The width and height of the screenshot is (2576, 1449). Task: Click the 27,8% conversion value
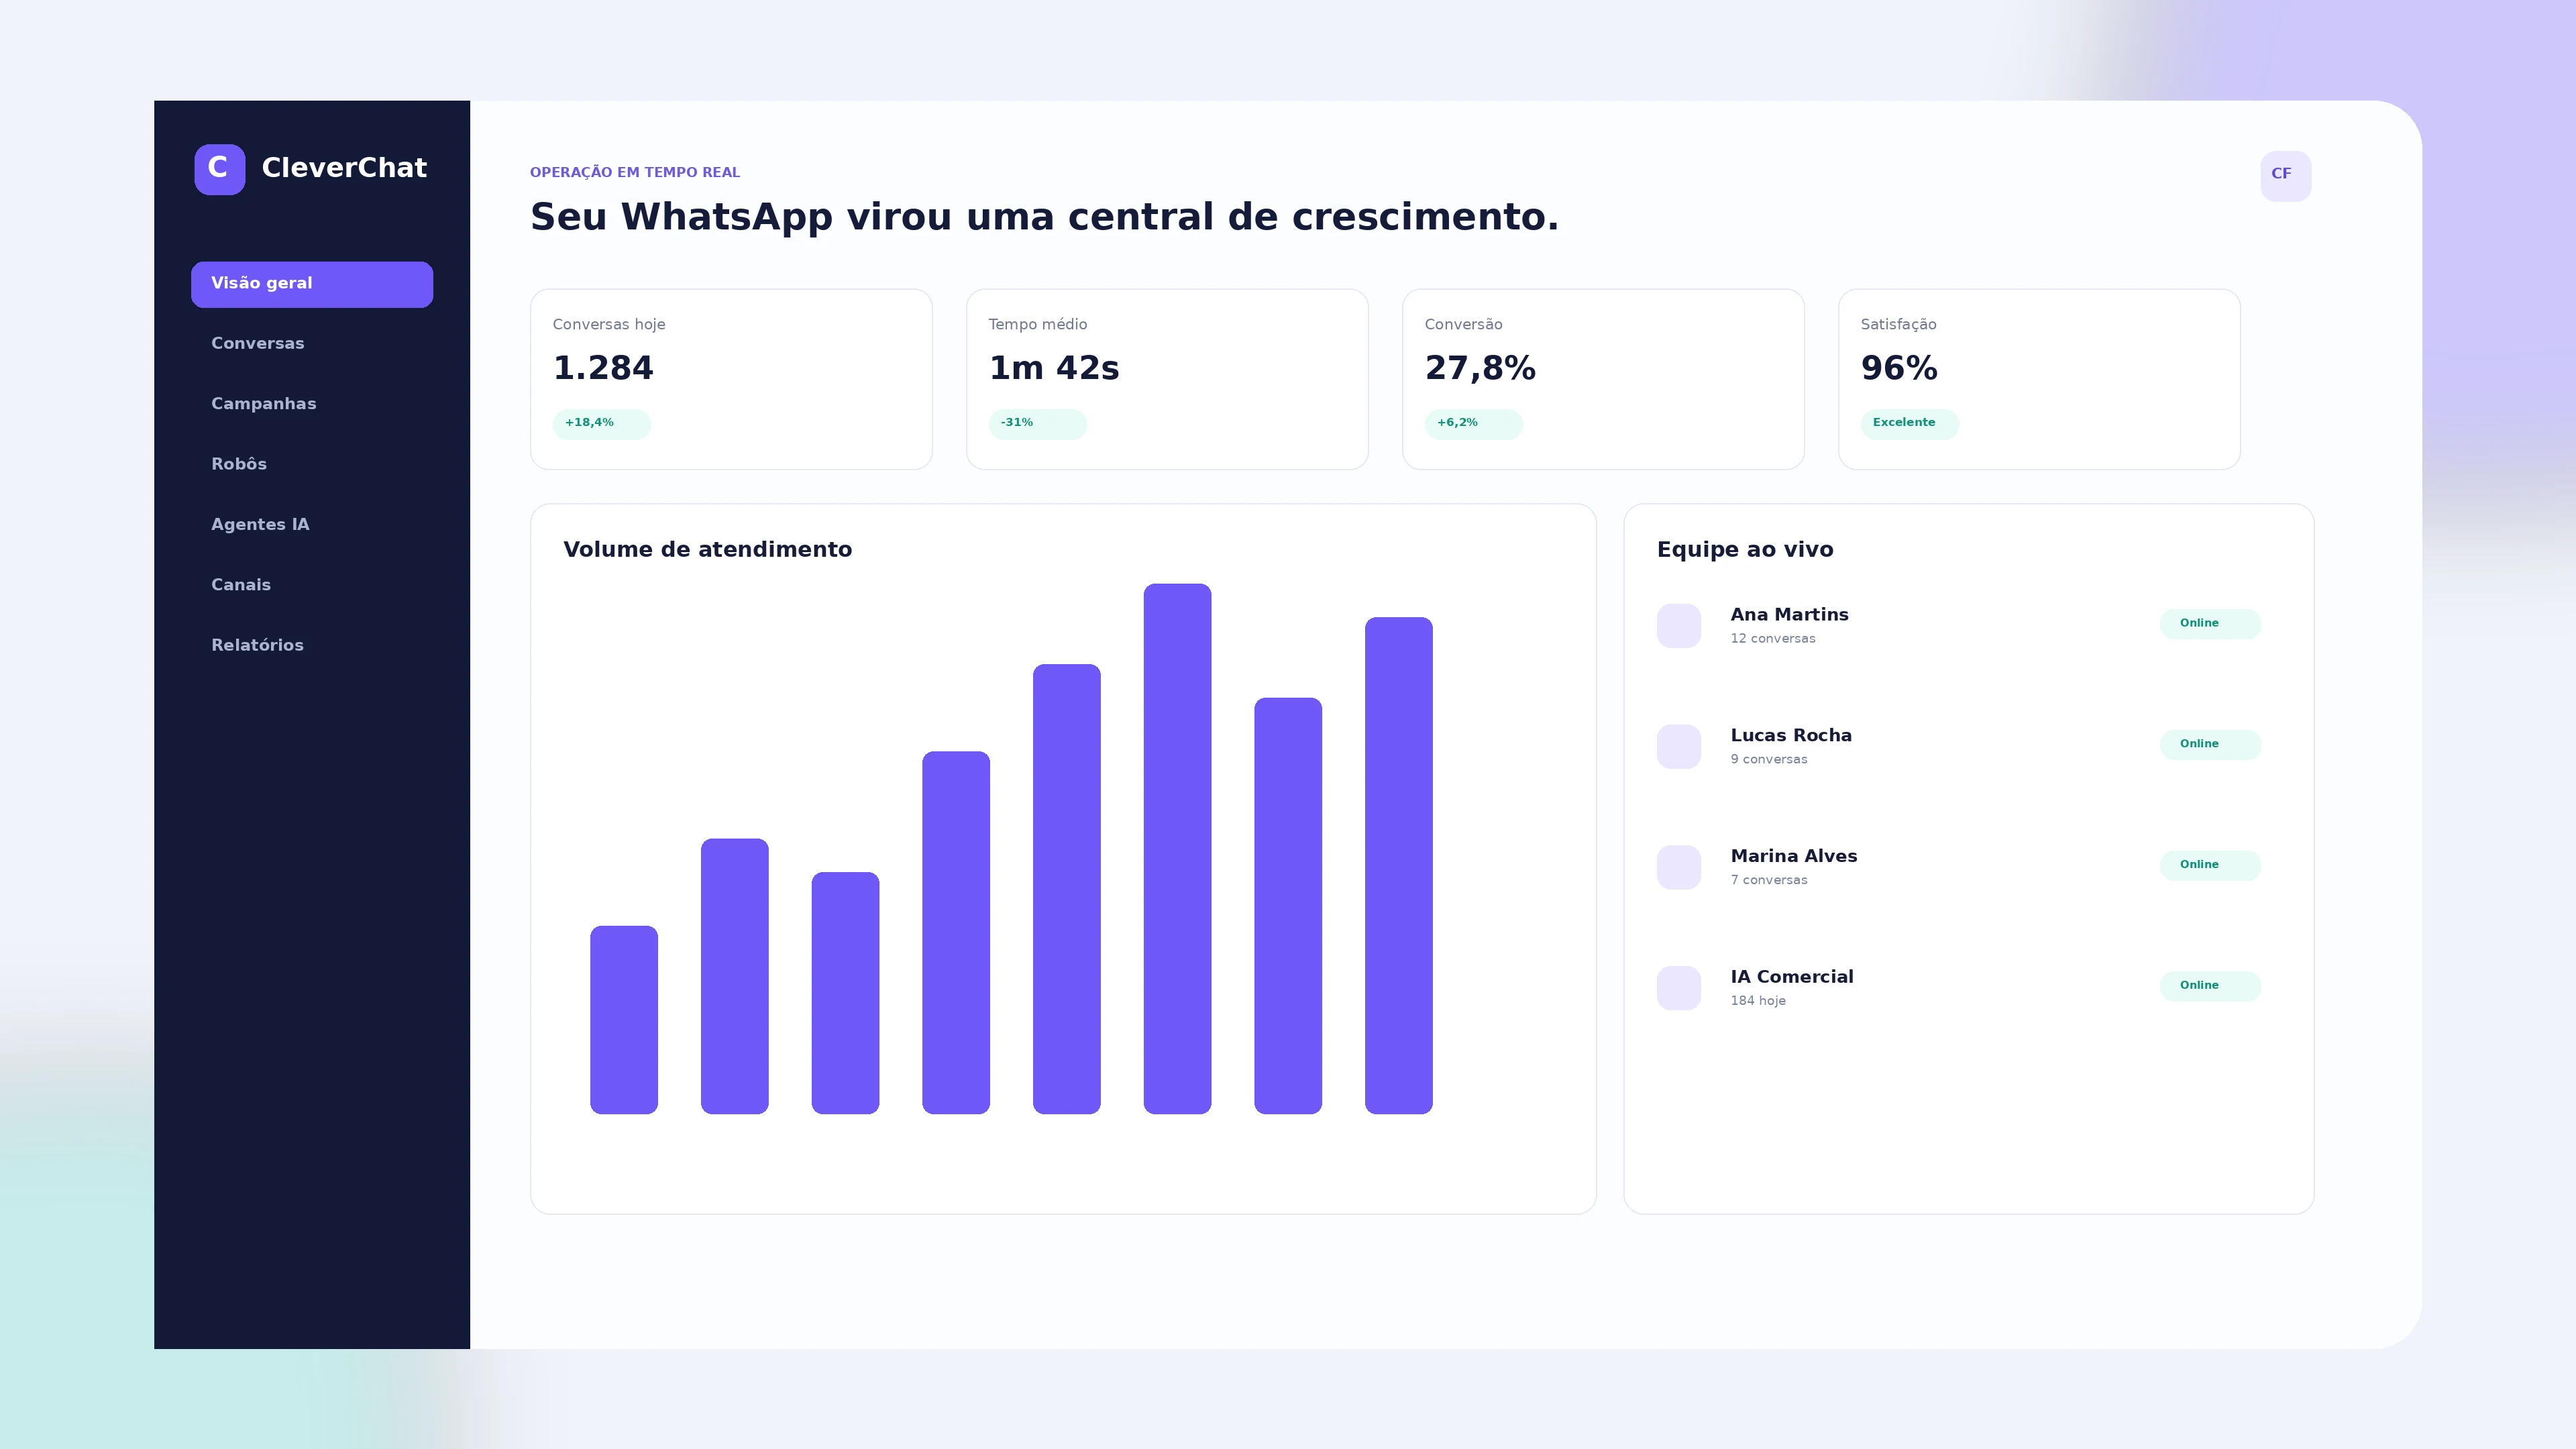tap(1480, 369)
